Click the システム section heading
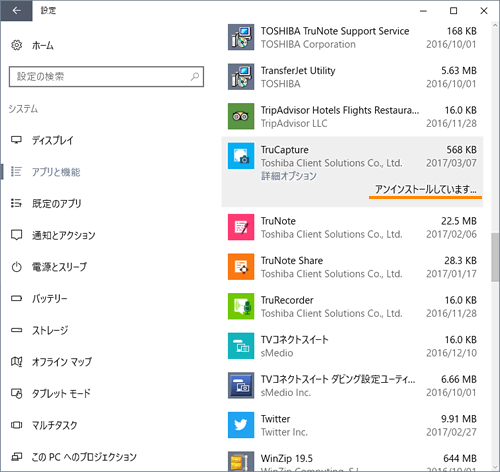The height and width of the screenshot is (472, 500). pos(23,109)
